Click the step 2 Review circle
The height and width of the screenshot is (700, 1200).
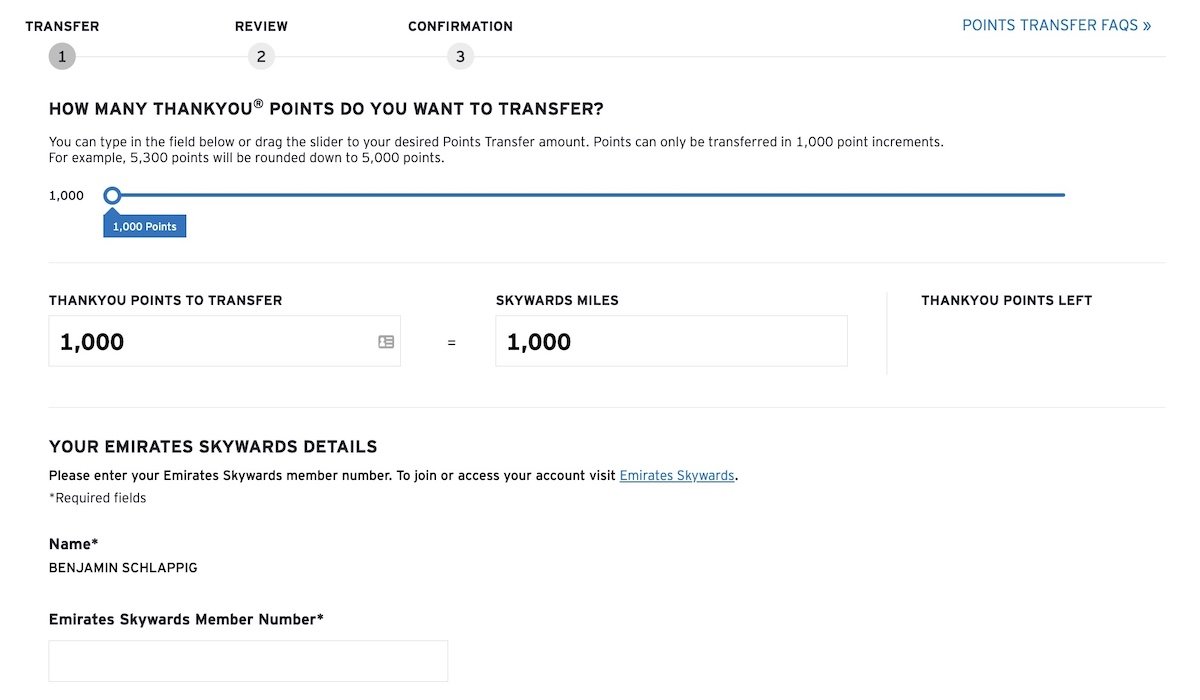tap(261, 57)
